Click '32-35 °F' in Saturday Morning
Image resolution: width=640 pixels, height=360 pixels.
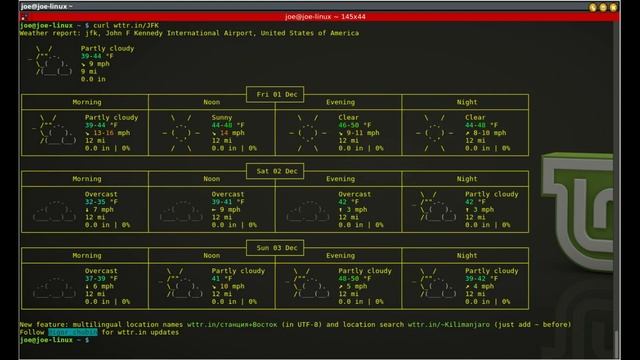[101, 202]
